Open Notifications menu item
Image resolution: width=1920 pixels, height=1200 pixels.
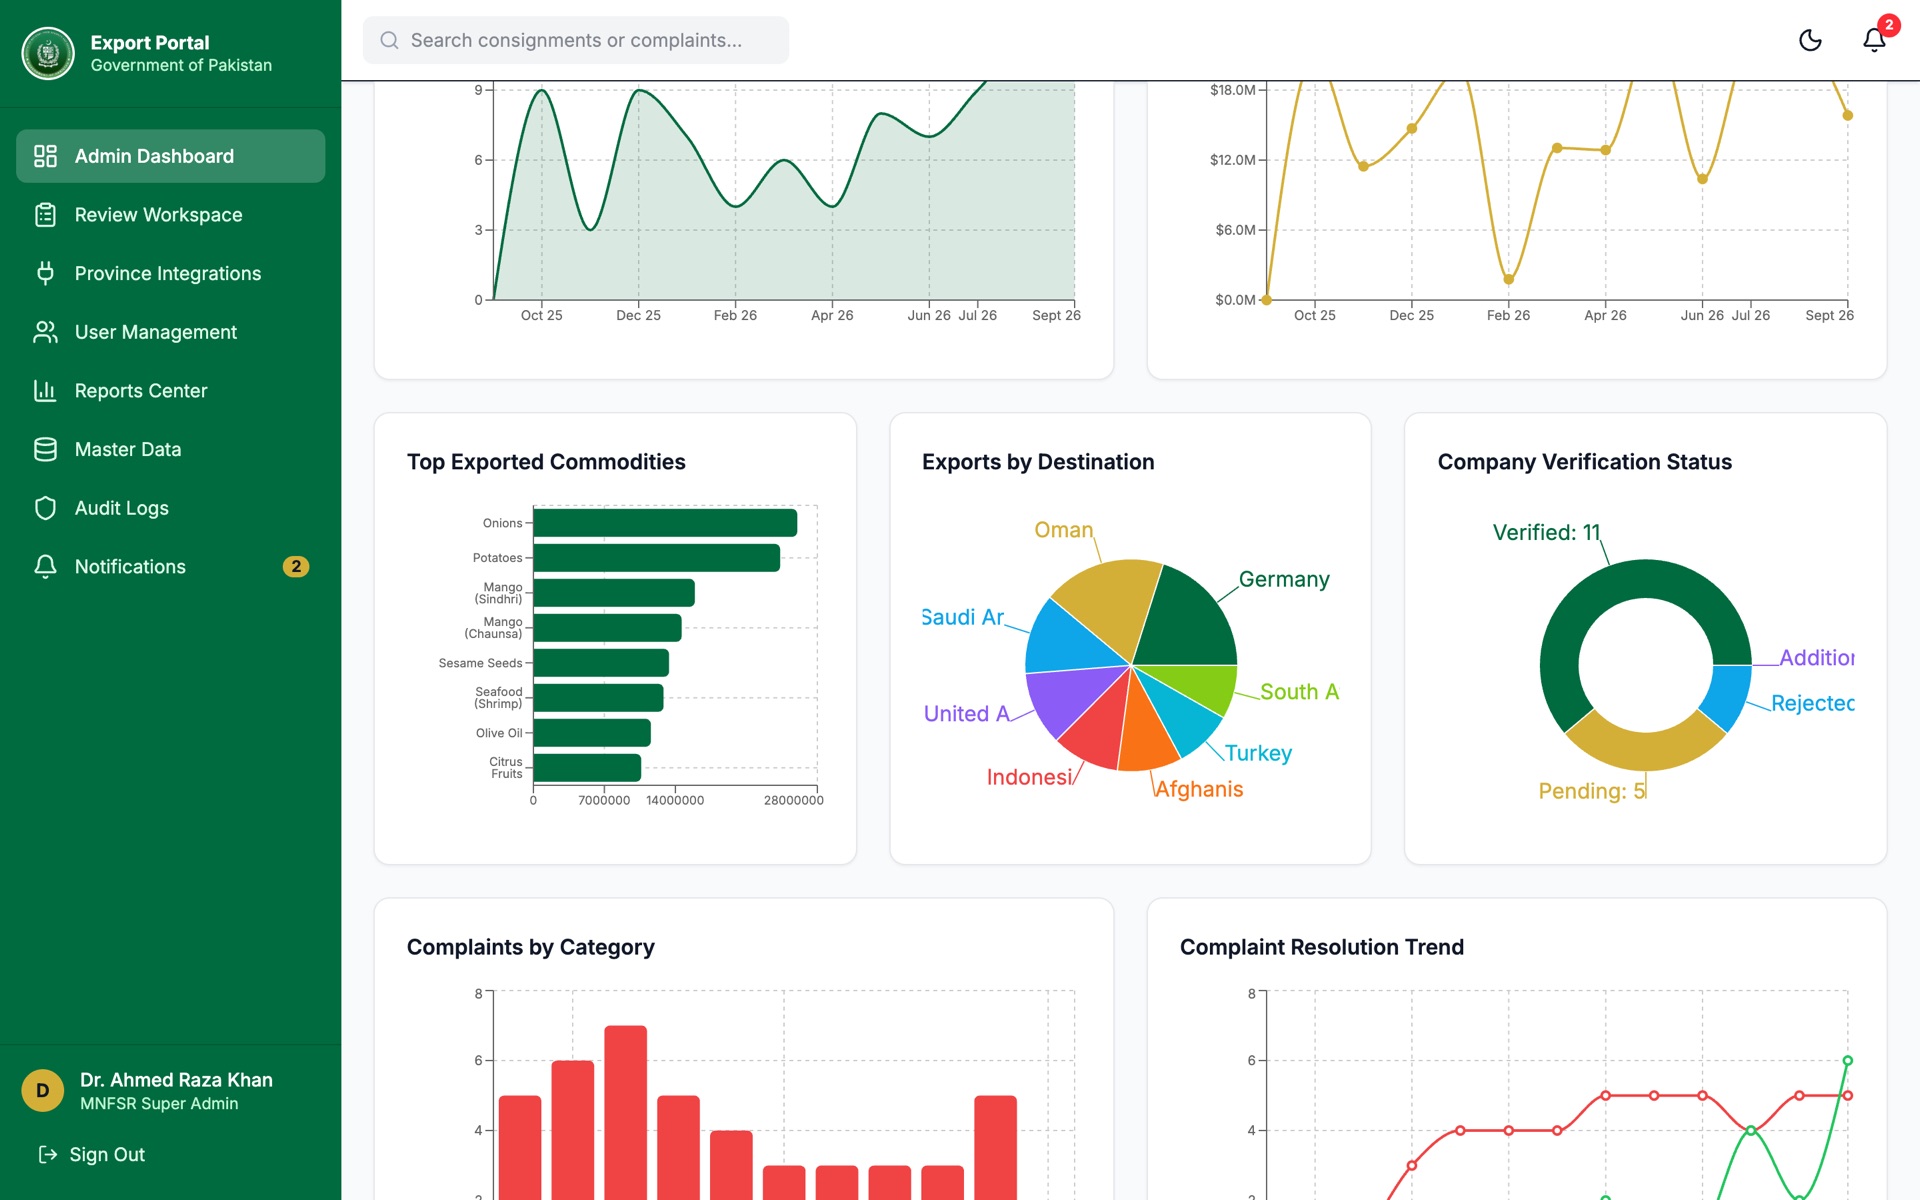170,566
